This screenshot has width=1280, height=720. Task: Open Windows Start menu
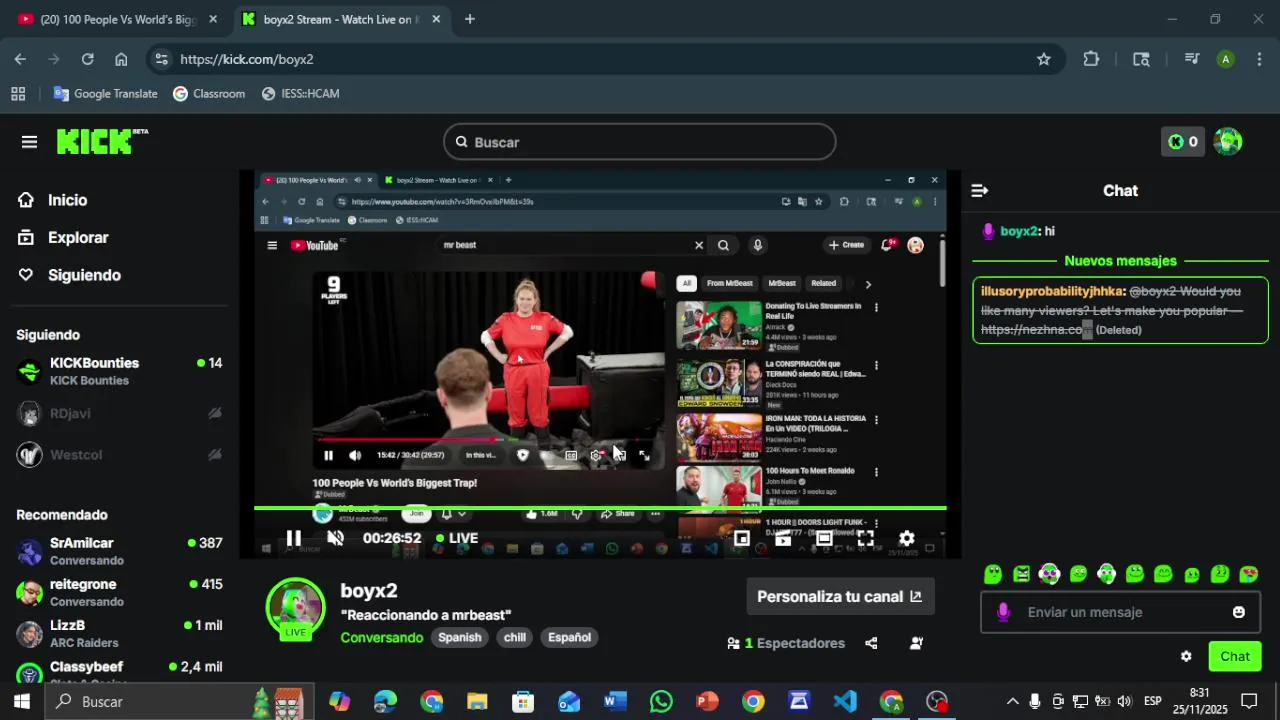tap(22, 701)
